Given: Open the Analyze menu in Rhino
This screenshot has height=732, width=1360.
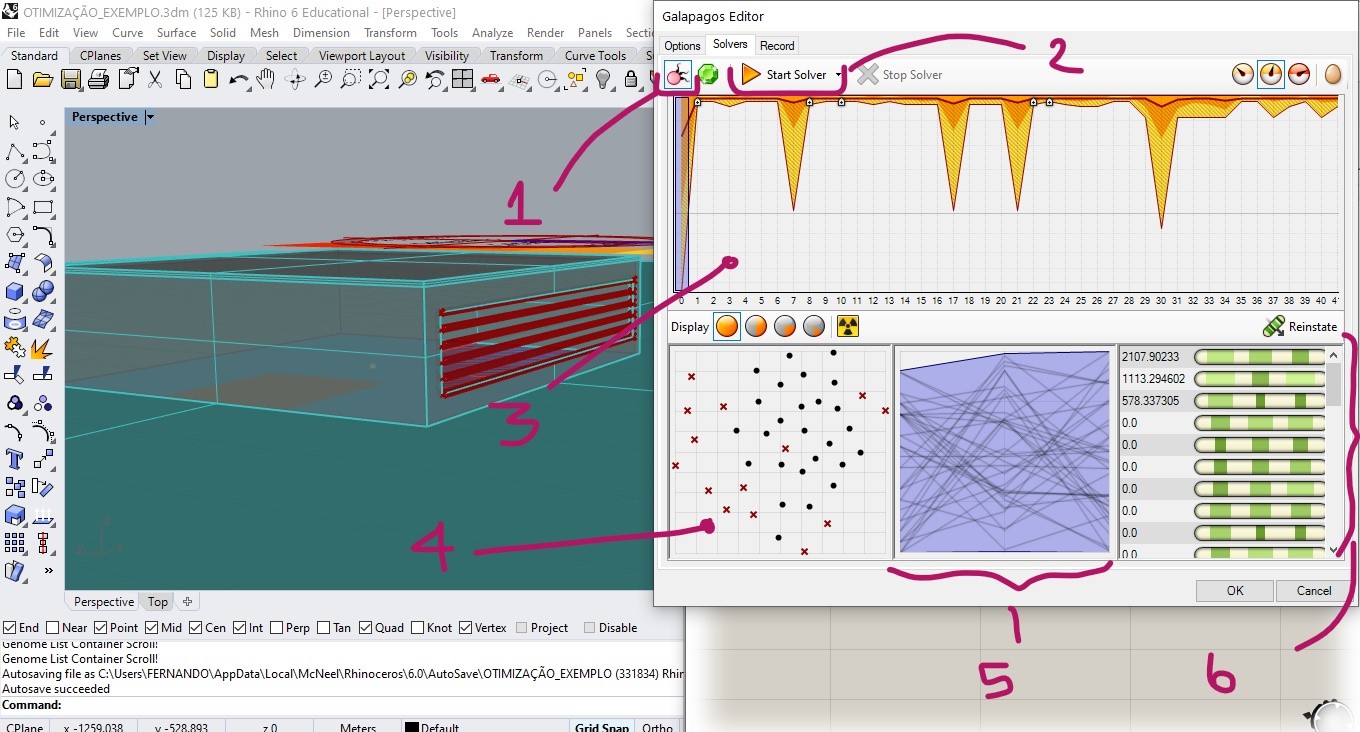Looking at the screenshot, I should coord(492,33).
